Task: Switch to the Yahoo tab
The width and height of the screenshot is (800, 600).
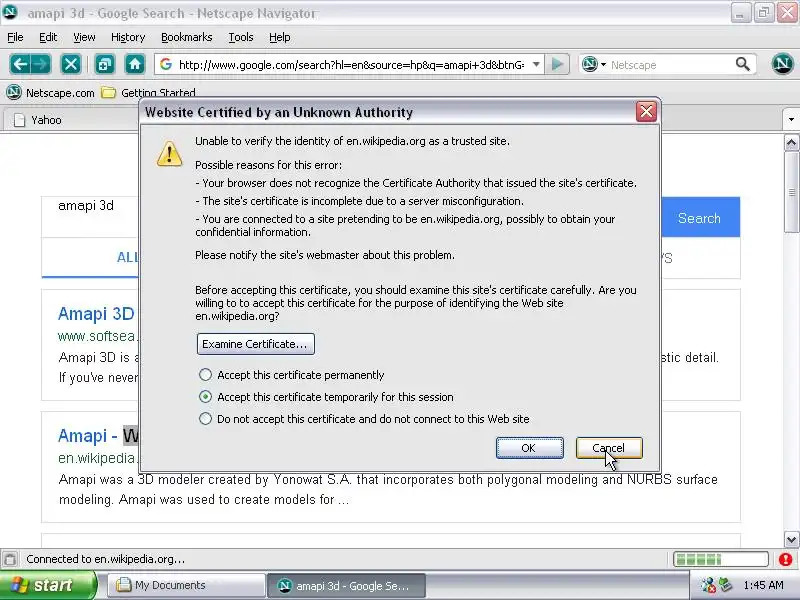Action: (x=71, y=120)
